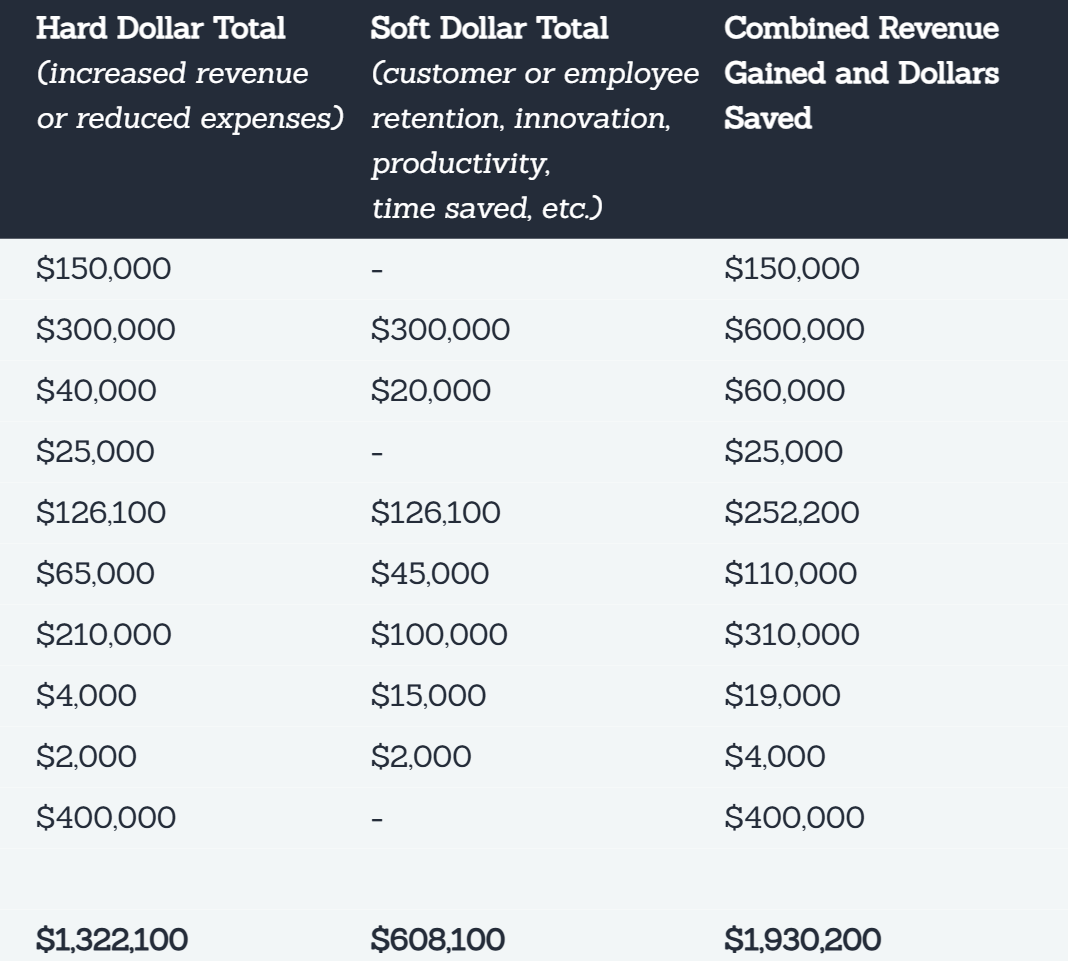This screenshot has width=1068, height=961.
Task: Click the $100,000 soft dollar cell
Action: [x=439, y=635]
